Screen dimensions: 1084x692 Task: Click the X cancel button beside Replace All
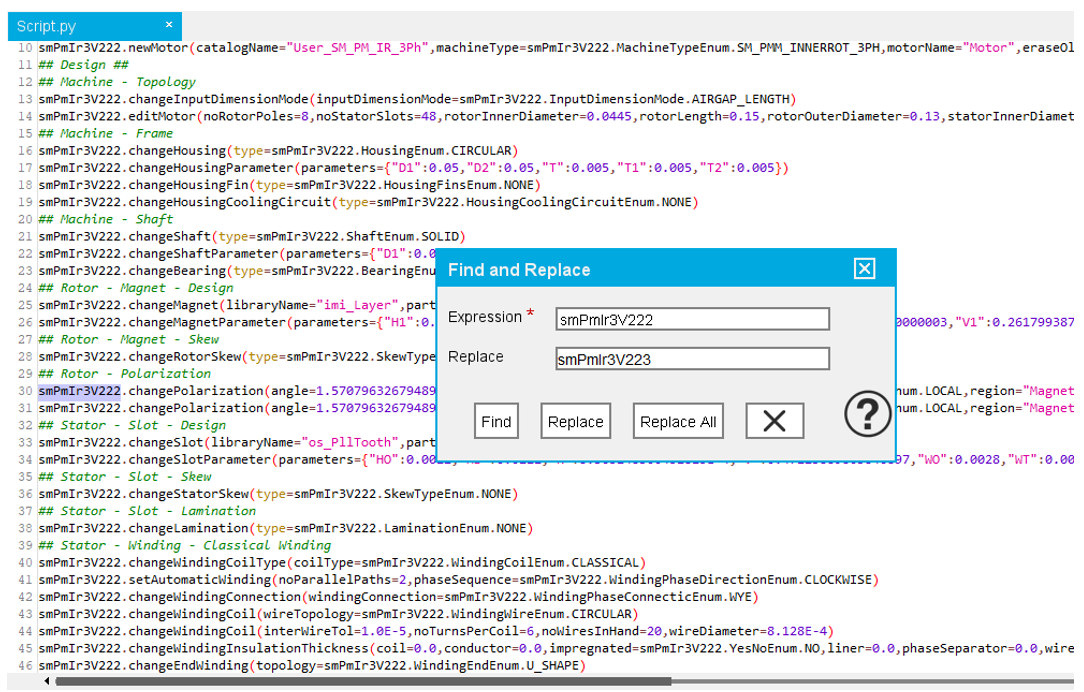click(774, 421)
